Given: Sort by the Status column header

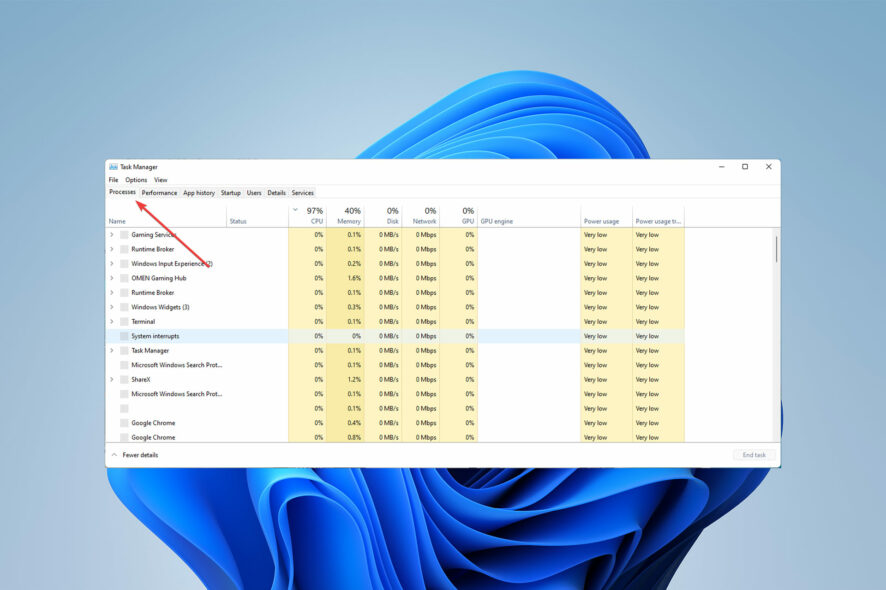Looking at the screenshot, I should pyautogui.click(x=258, y=216).
